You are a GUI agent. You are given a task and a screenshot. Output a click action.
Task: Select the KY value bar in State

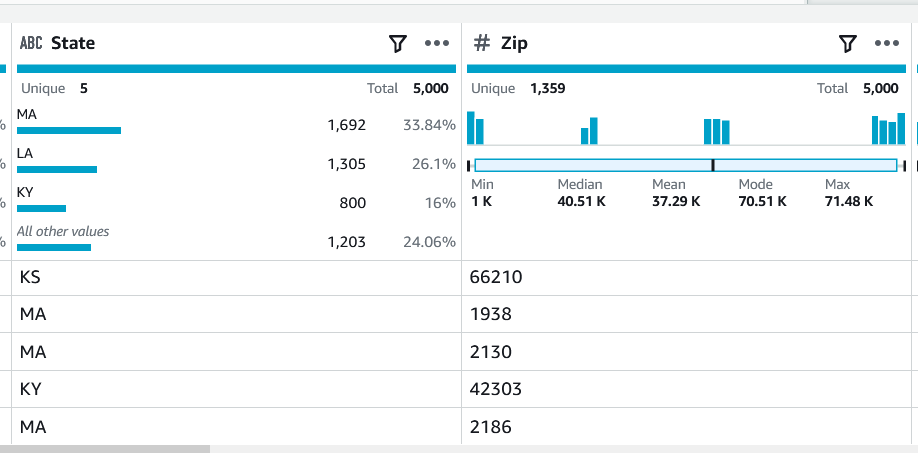click(x=41, y=208)
